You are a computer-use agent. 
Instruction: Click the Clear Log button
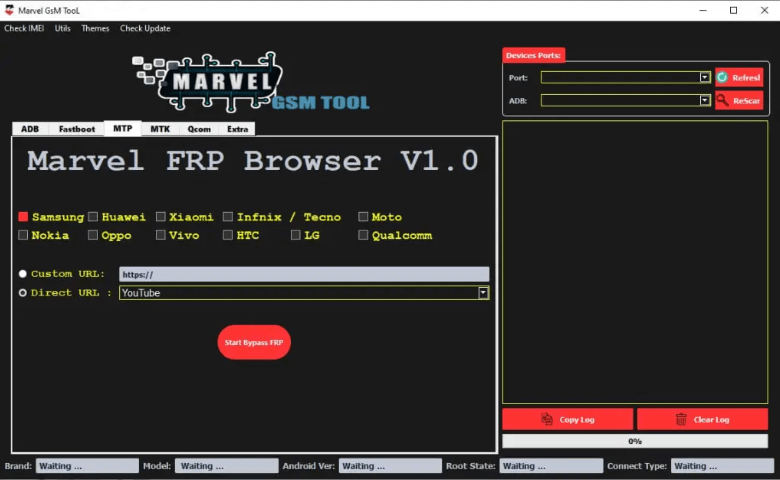702,419
